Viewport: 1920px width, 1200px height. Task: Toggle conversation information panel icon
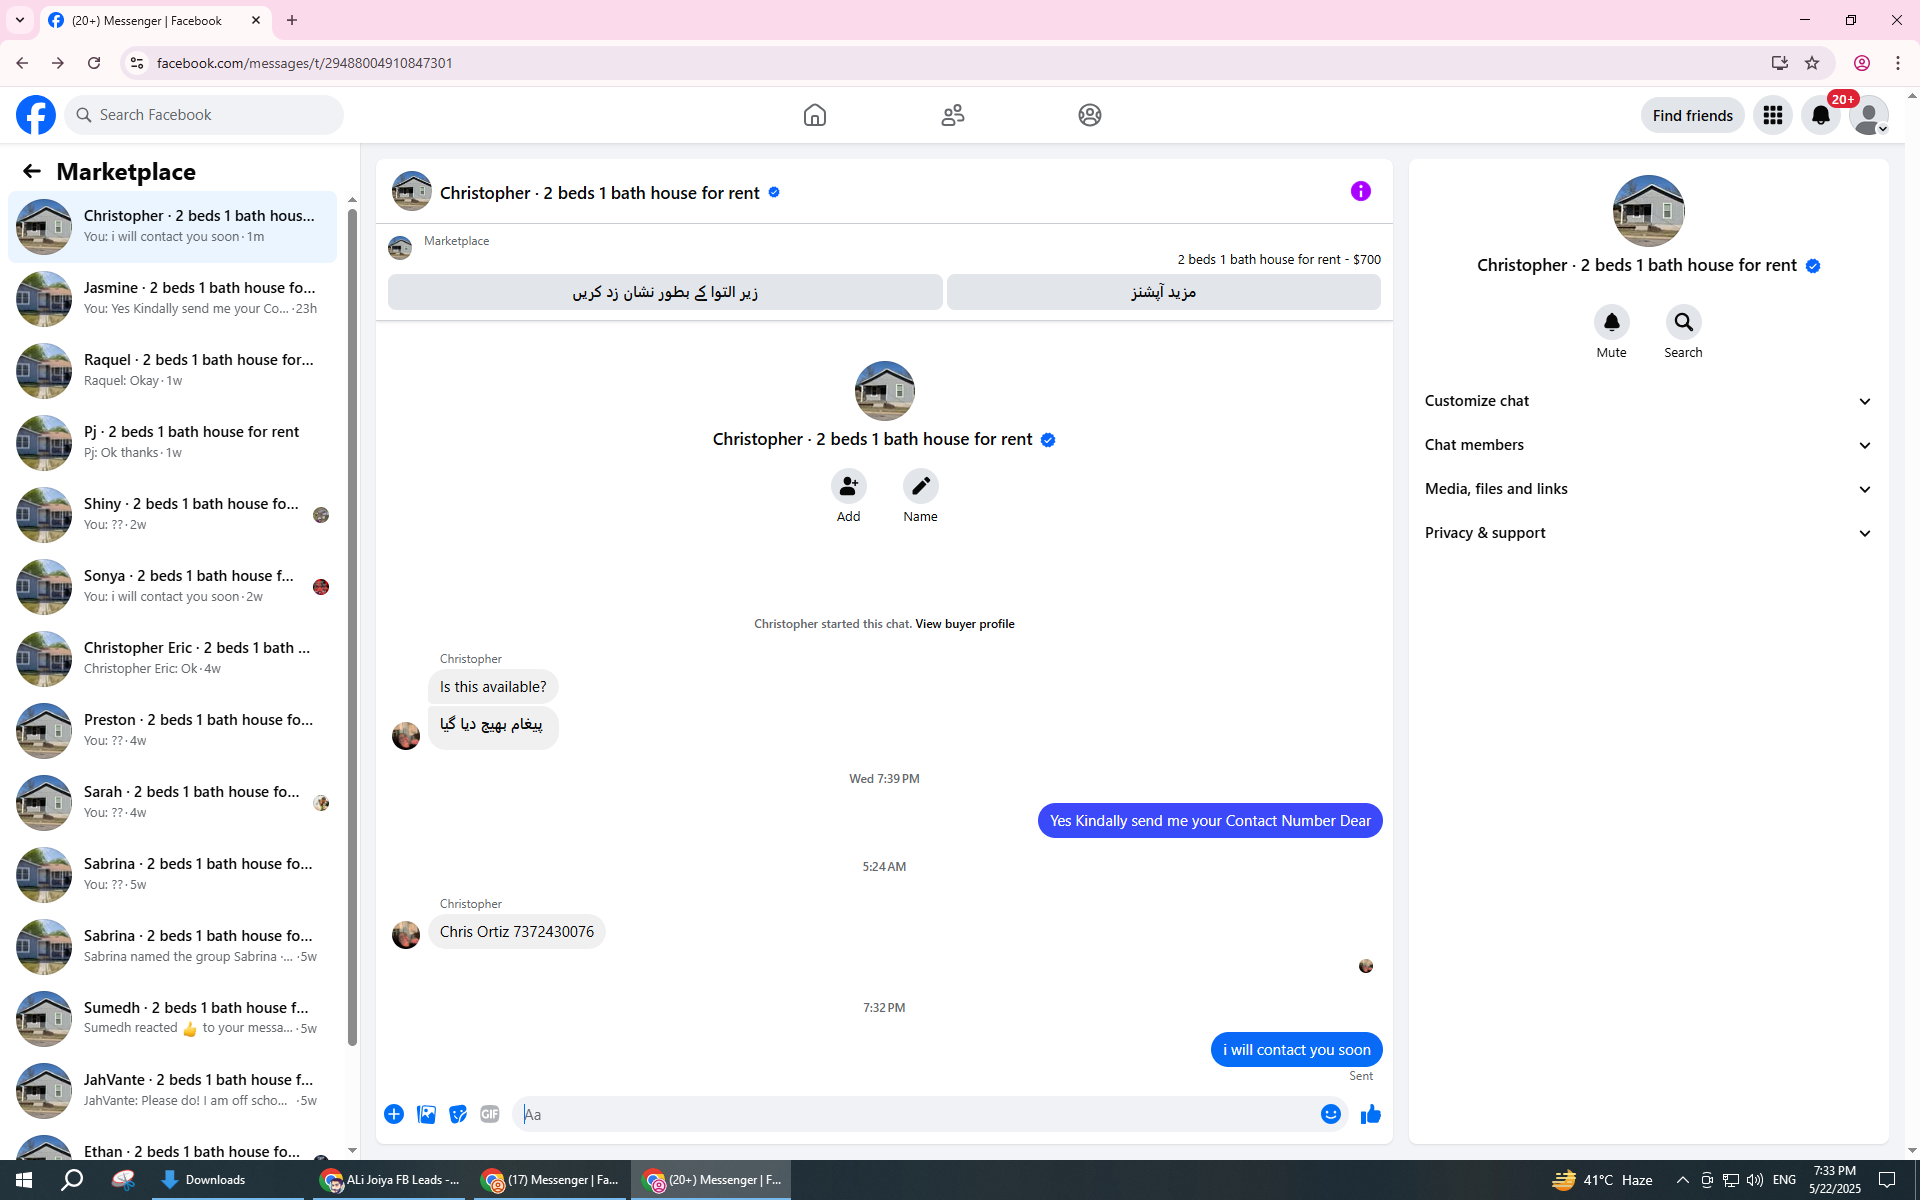(x=1361, y=191)
